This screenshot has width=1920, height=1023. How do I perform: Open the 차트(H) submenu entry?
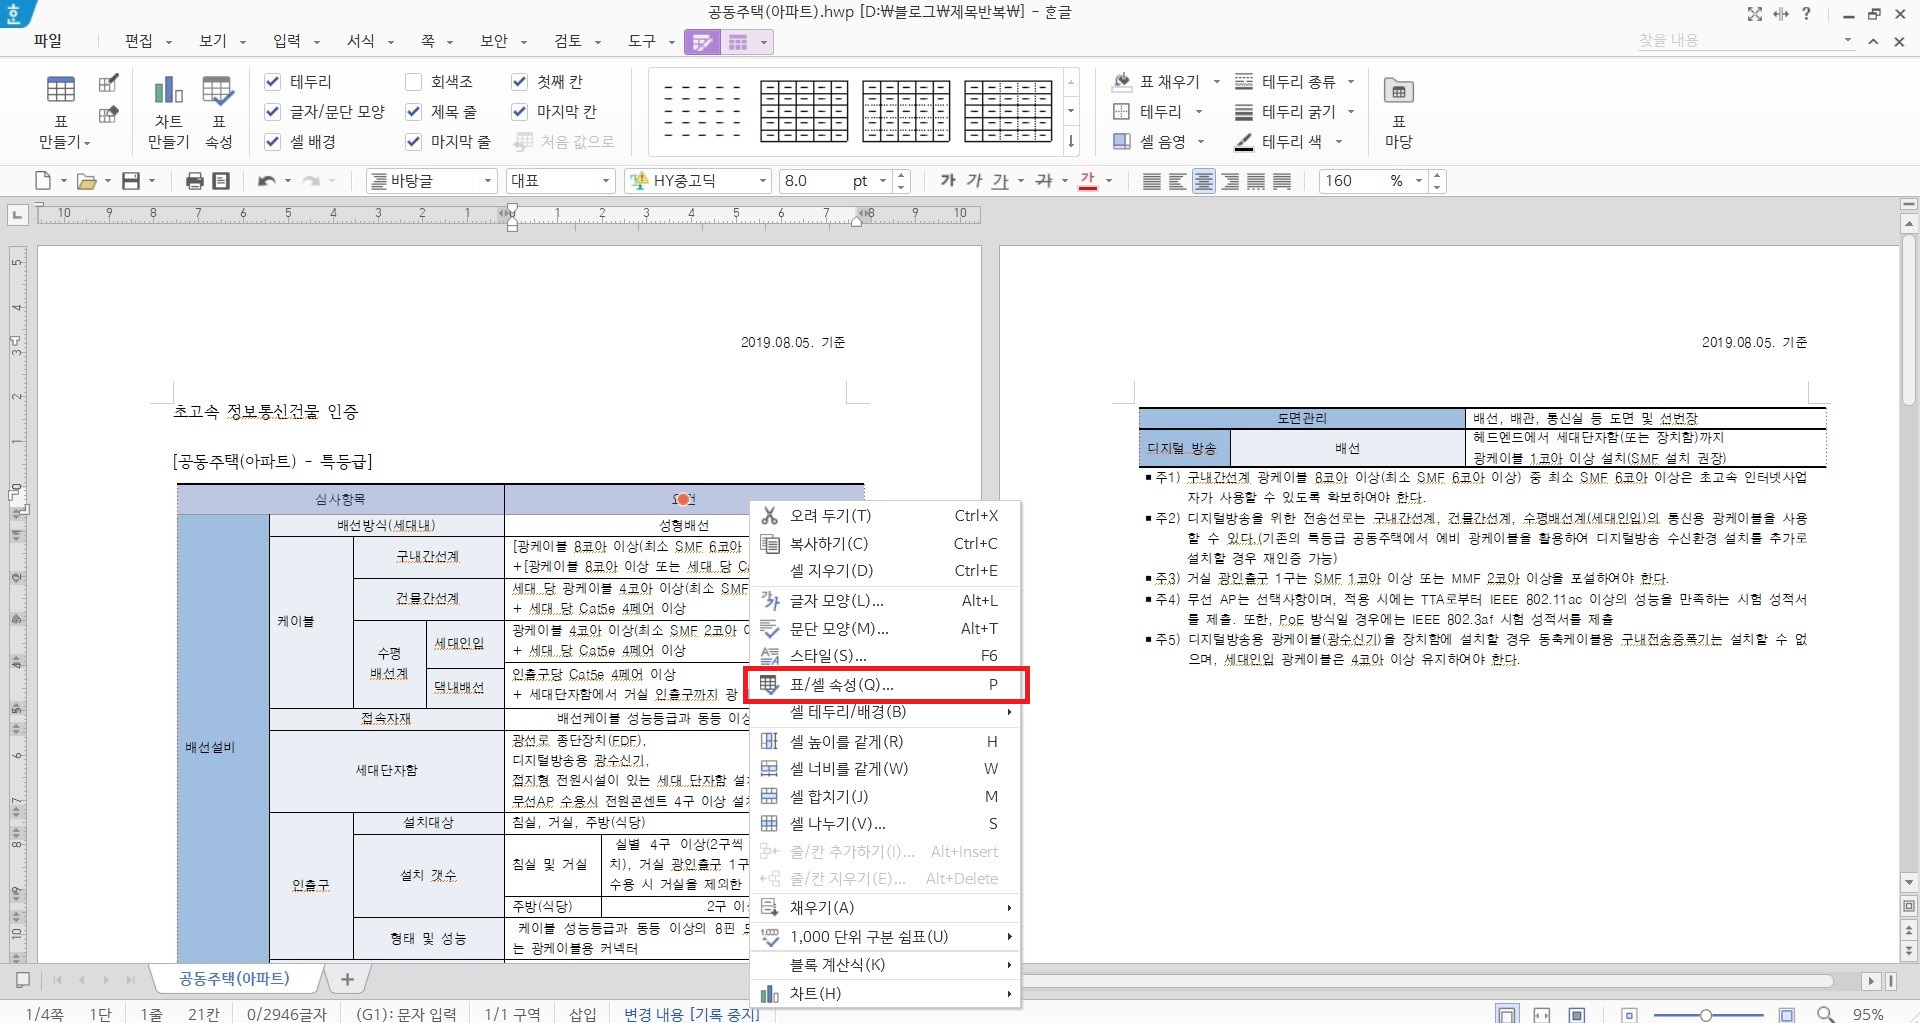click(x=885, y=994)
